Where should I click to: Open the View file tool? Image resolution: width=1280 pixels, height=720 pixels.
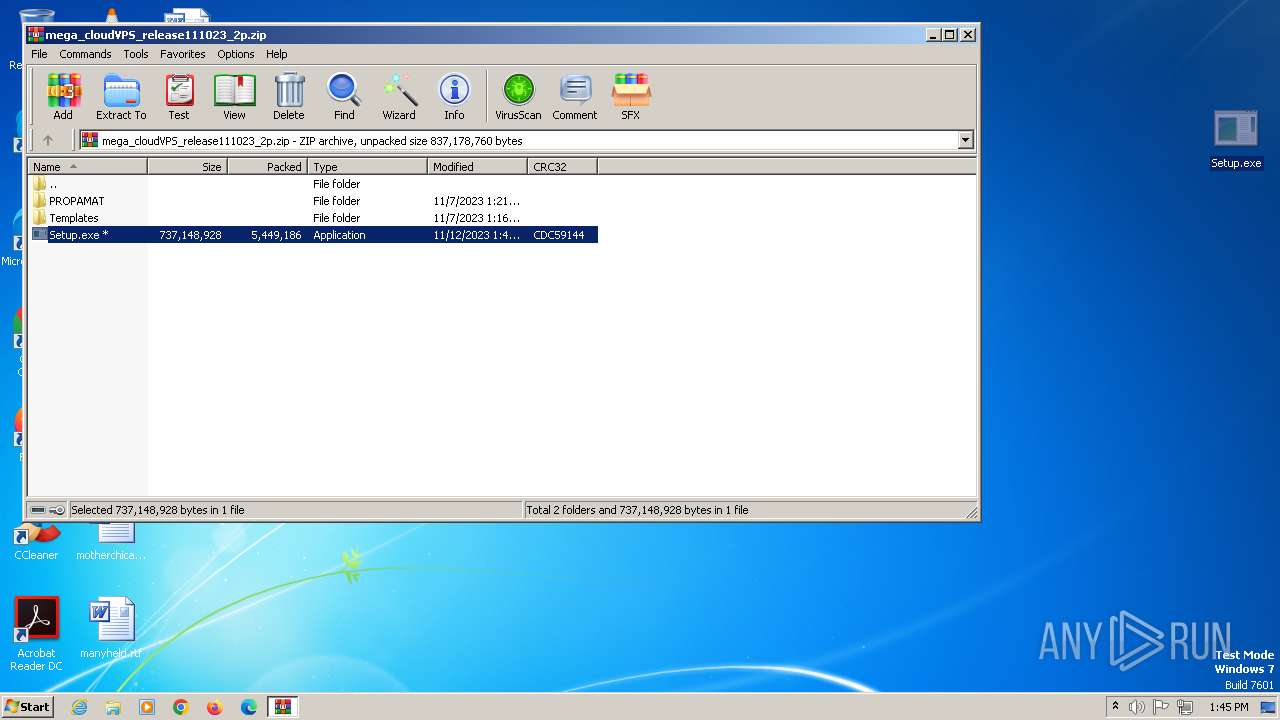(234, 97)
